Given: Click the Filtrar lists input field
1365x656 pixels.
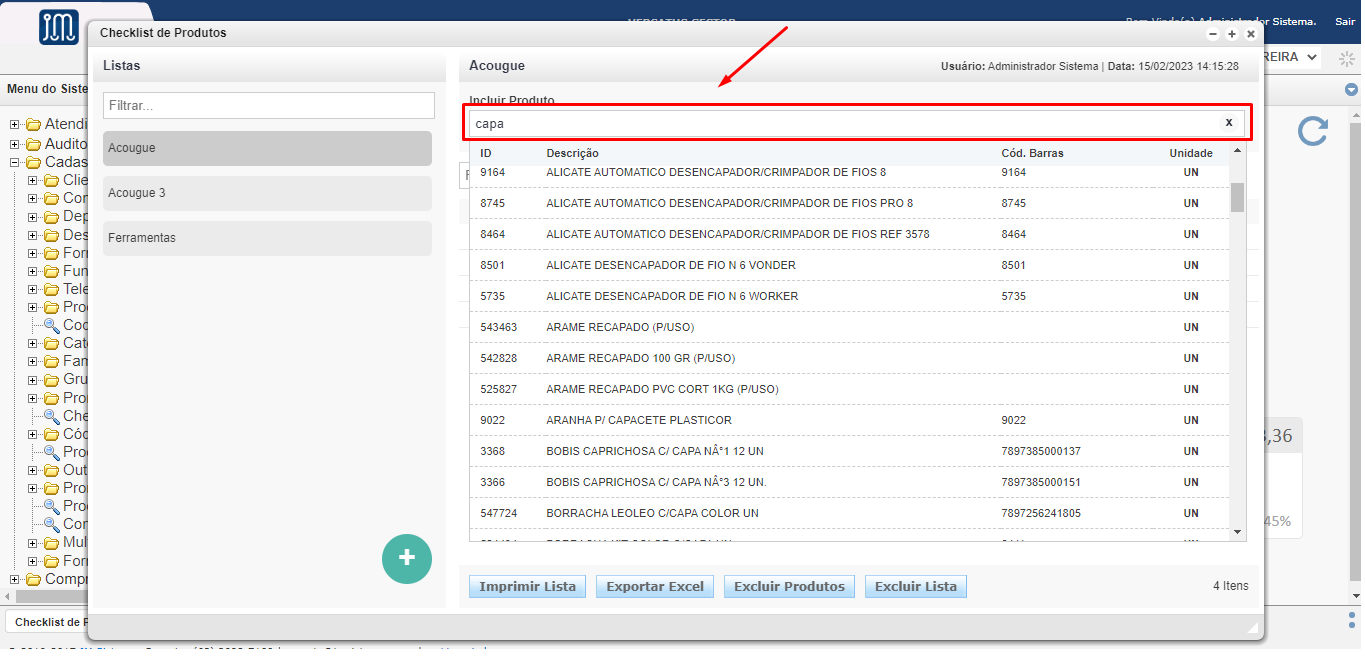Looking at the screenshot, I should point(268,106).
